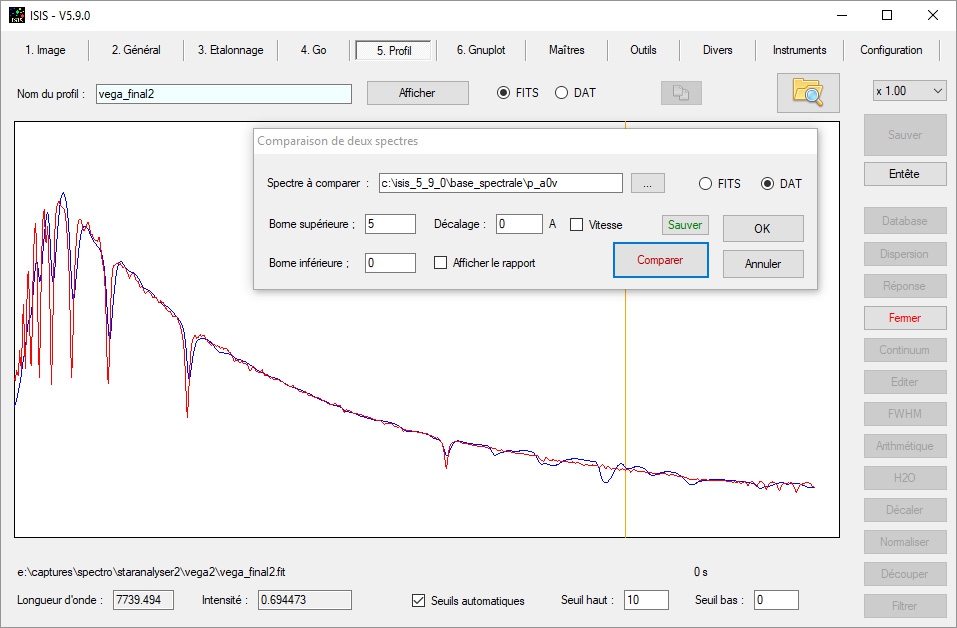Cancel the dialog with Annuler
Viewport: 957px width, 628px height.
point(763,264)
